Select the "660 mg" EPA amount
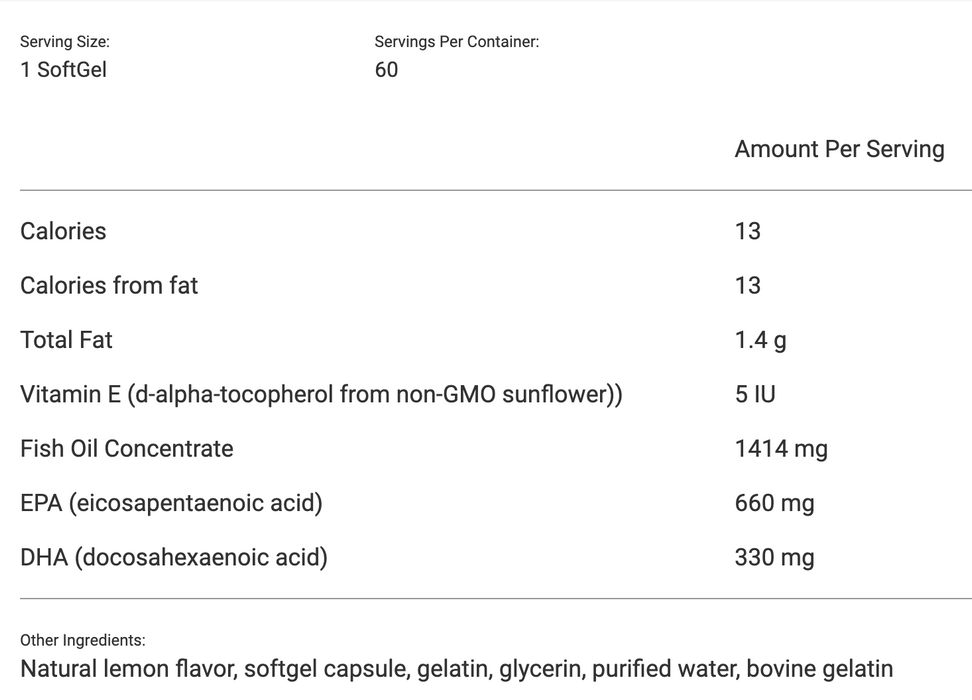972x700 pixels. [x=774, y=502]
